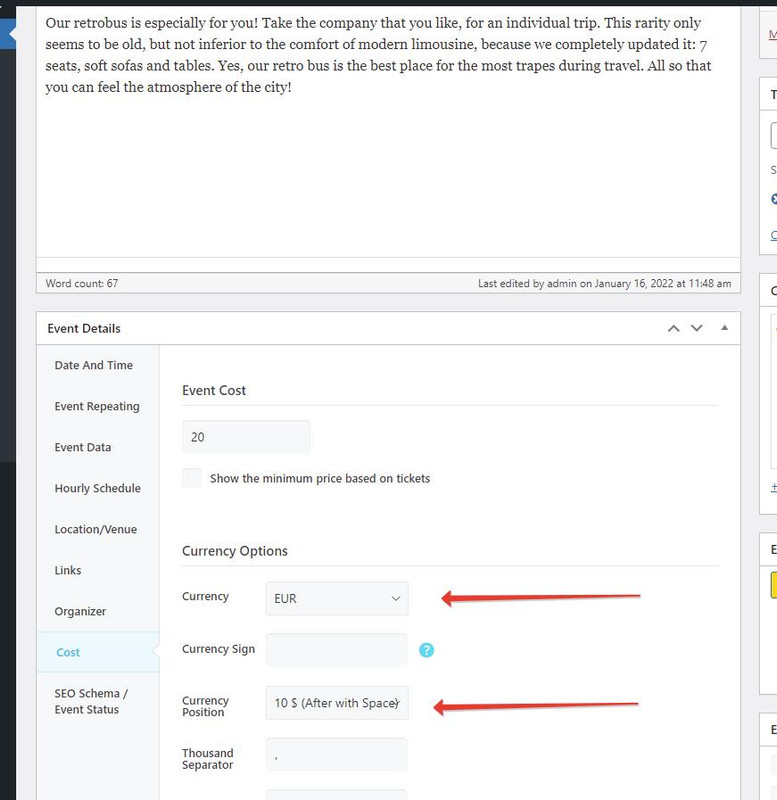Open the Currency Position dropdown
Viewport: 777px width, 800px height.
337,703
